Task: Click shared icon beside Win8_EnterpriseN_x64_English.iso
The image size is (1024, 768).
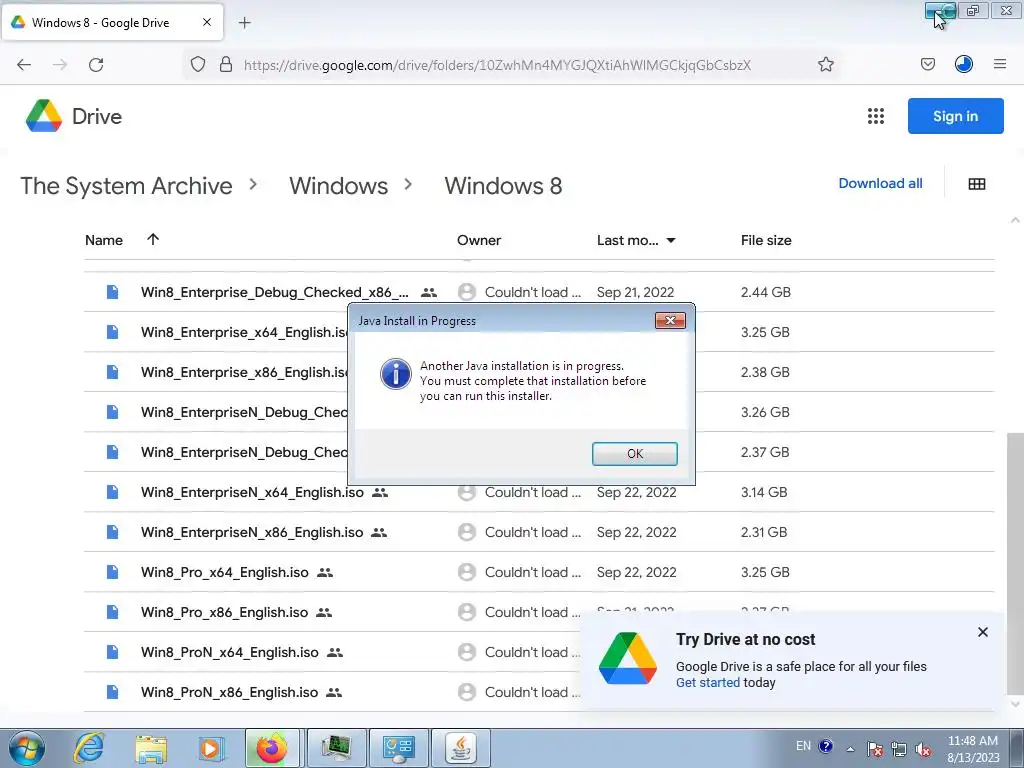Action: pyautogui.click(x=379, y=492)
